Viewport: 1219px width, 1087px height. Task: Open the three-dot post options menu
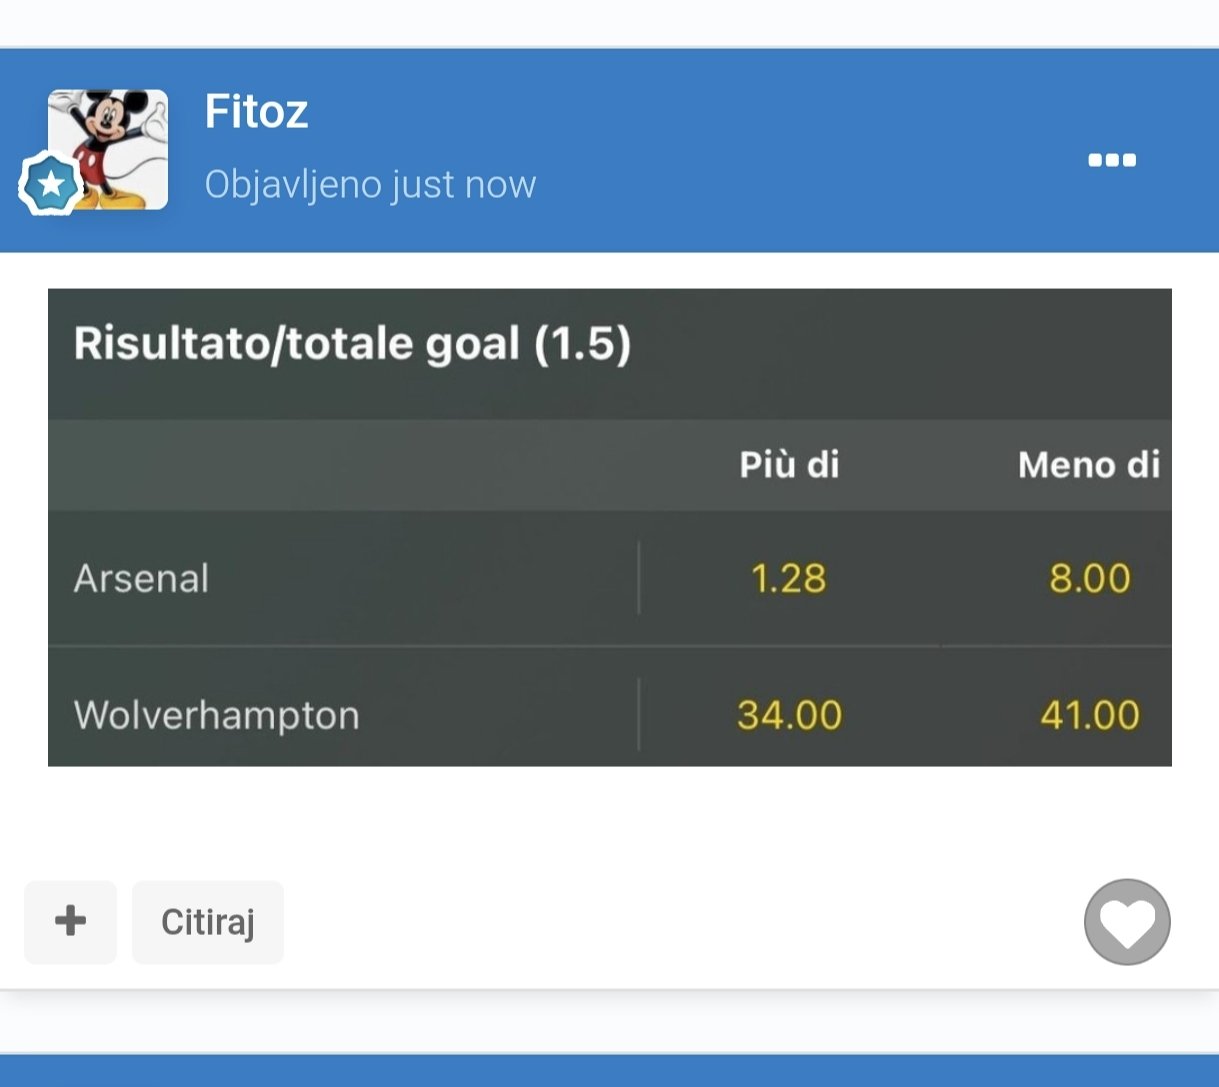coord(1112,160)
